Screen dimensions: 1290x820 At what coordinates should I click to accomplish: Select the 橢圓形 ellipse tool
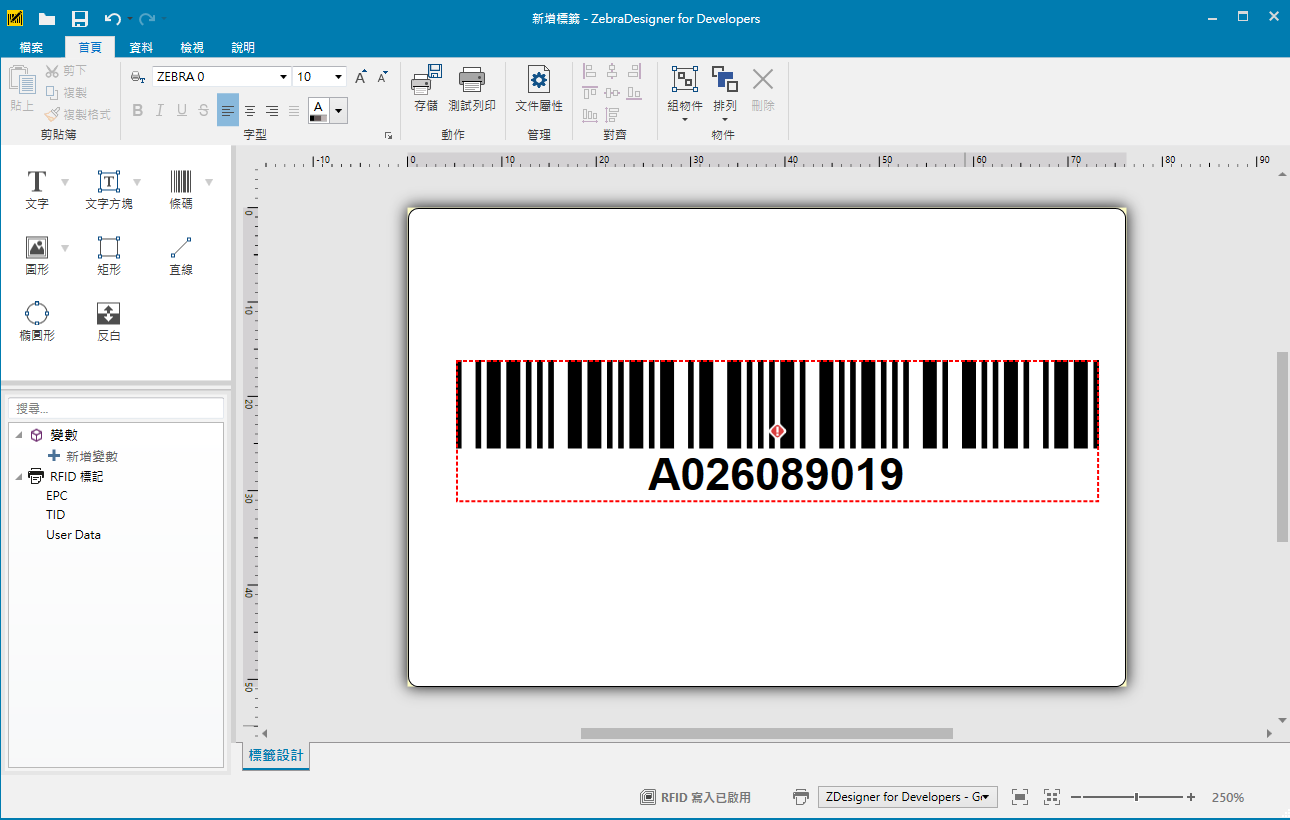coord(37,321)
